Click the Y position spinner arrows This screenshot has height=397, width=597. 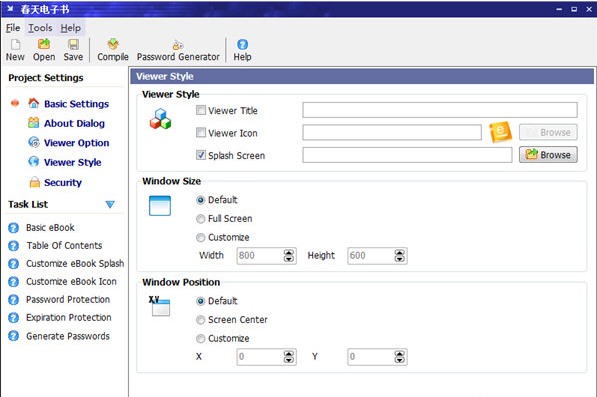(399, 357)
